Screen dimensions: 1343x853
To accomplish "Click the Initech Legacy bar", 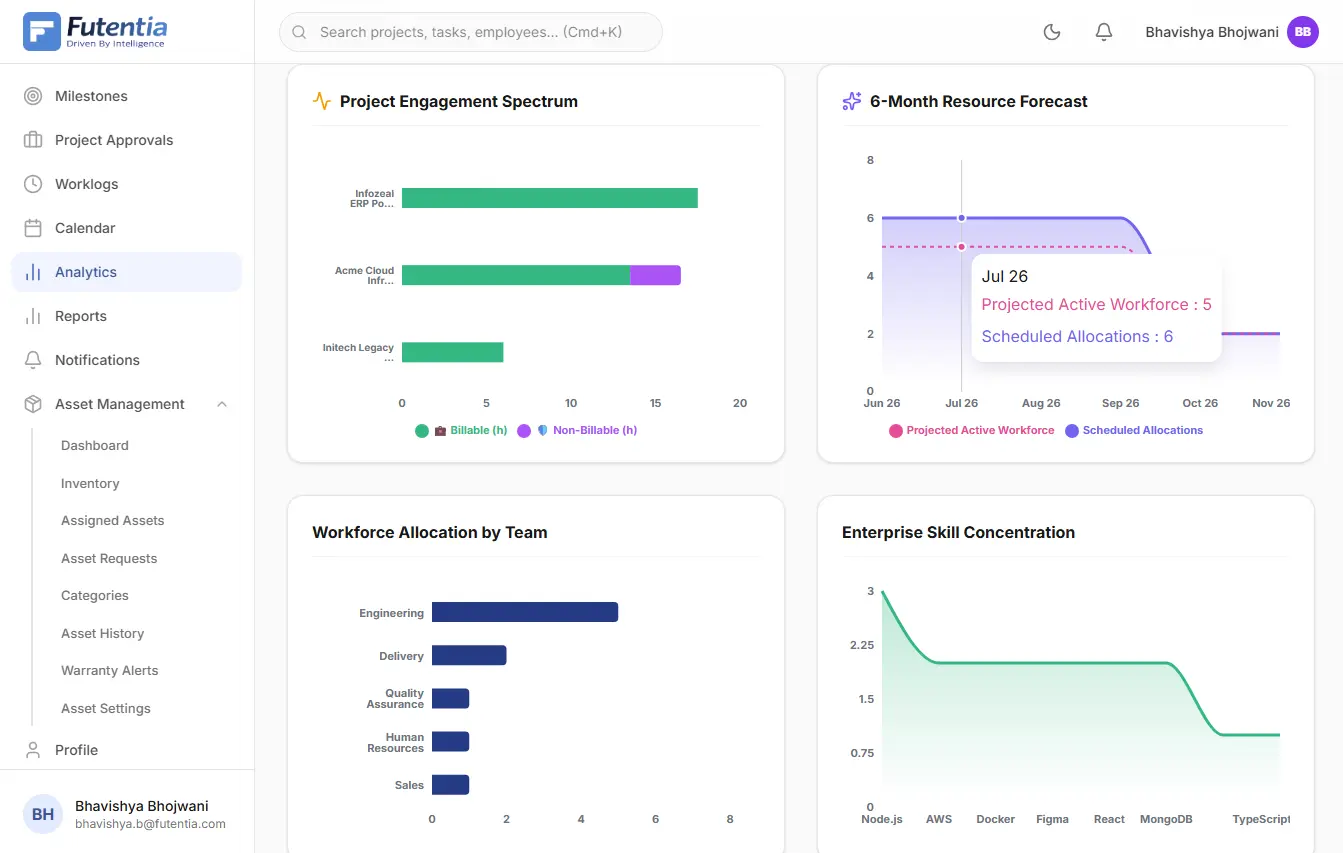I will click(452, 352).
